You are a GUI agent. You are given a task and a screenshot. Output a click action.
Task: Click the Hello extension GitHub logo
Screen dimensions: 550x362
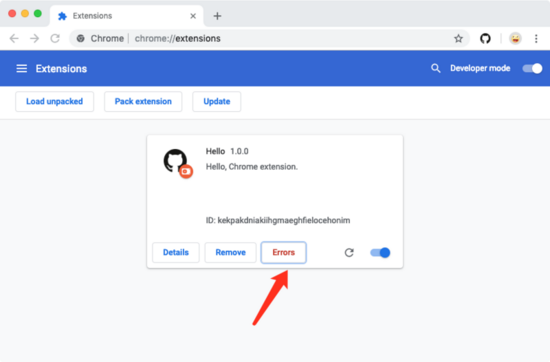[175, 161]
